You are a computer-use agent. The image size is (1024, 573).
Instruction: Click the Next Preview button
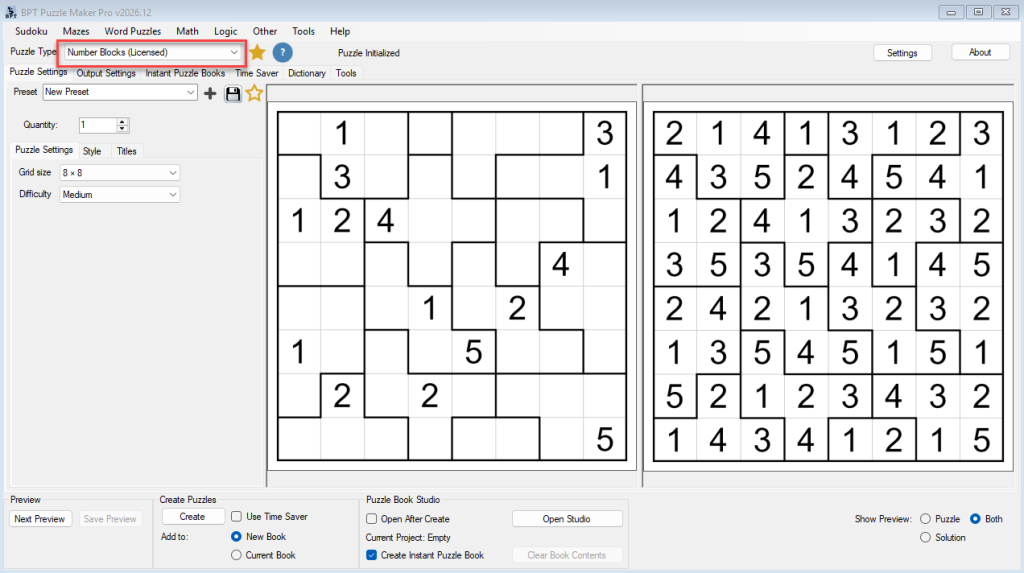pyautogui.click(x=40, y=519)
